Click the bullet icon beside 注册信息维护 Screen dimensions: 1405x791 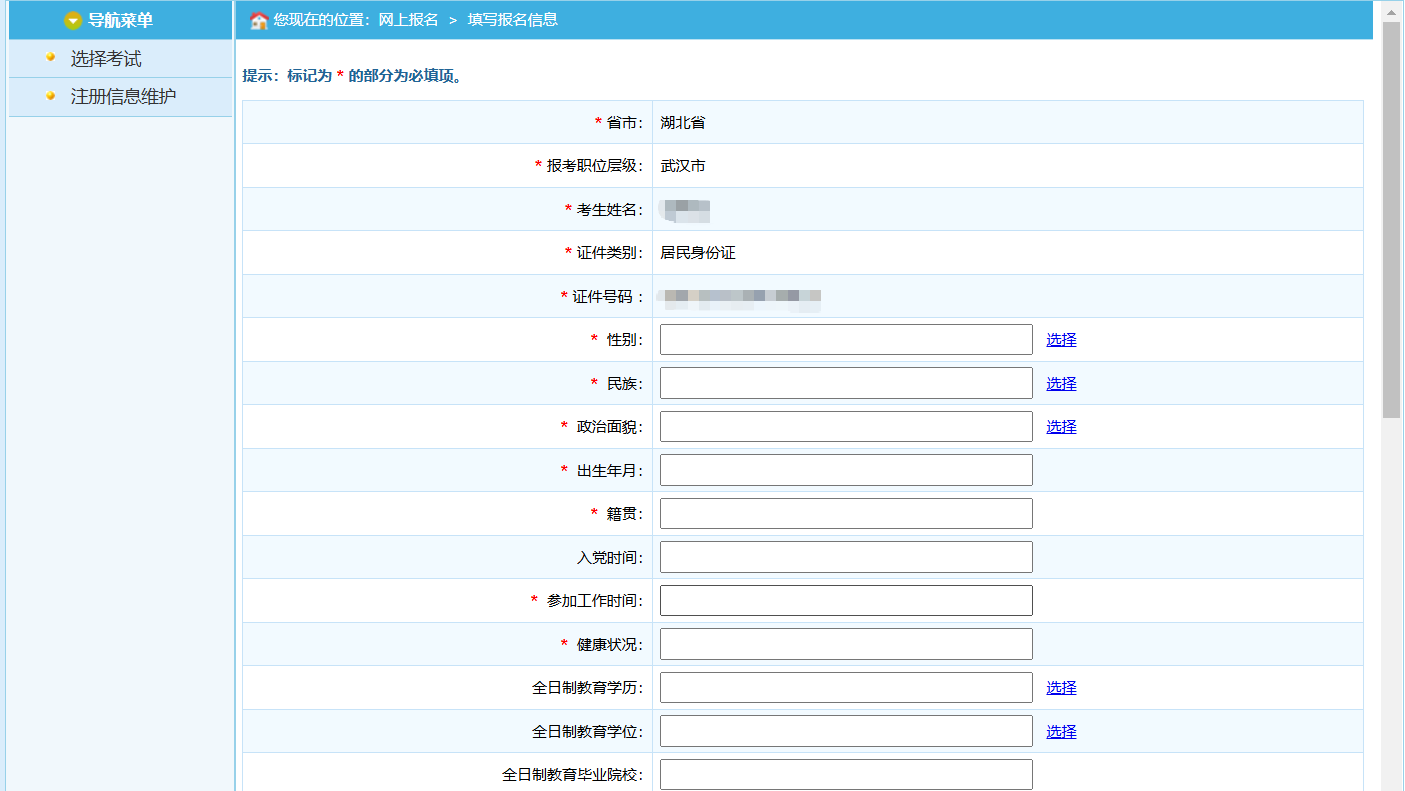(x=50, y=96)
